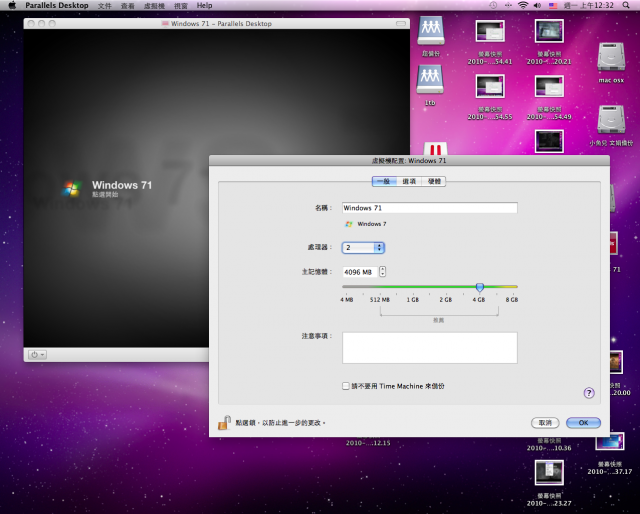Select the 1tb network drive icon

point(430,80)
